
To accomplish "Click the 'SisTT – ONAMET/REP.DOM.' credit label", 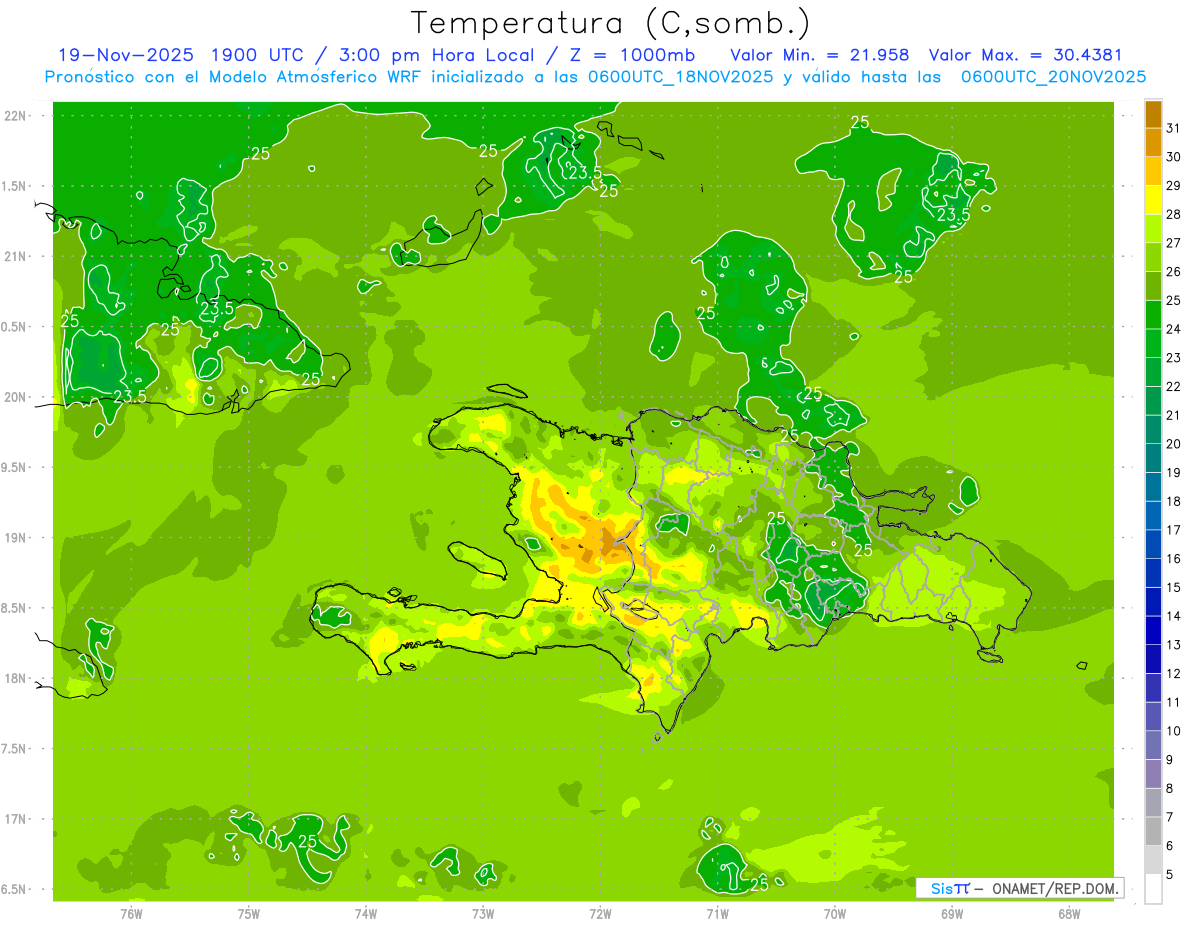I will (1020, 887).
